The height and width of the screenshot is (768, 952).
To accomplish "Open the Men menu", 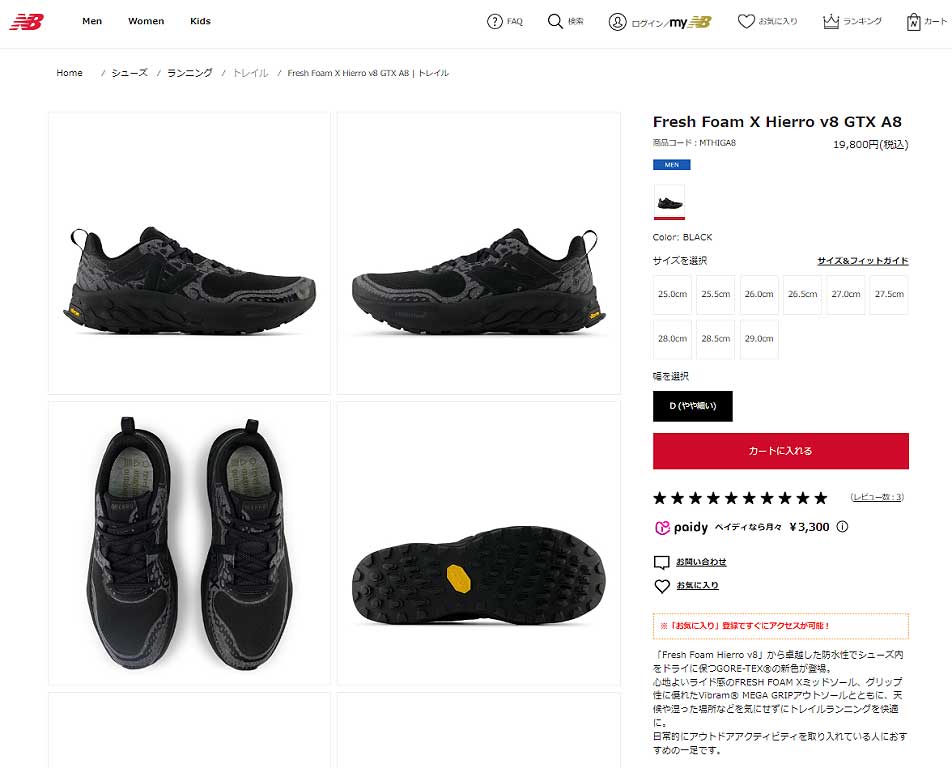I will [92, 21].
